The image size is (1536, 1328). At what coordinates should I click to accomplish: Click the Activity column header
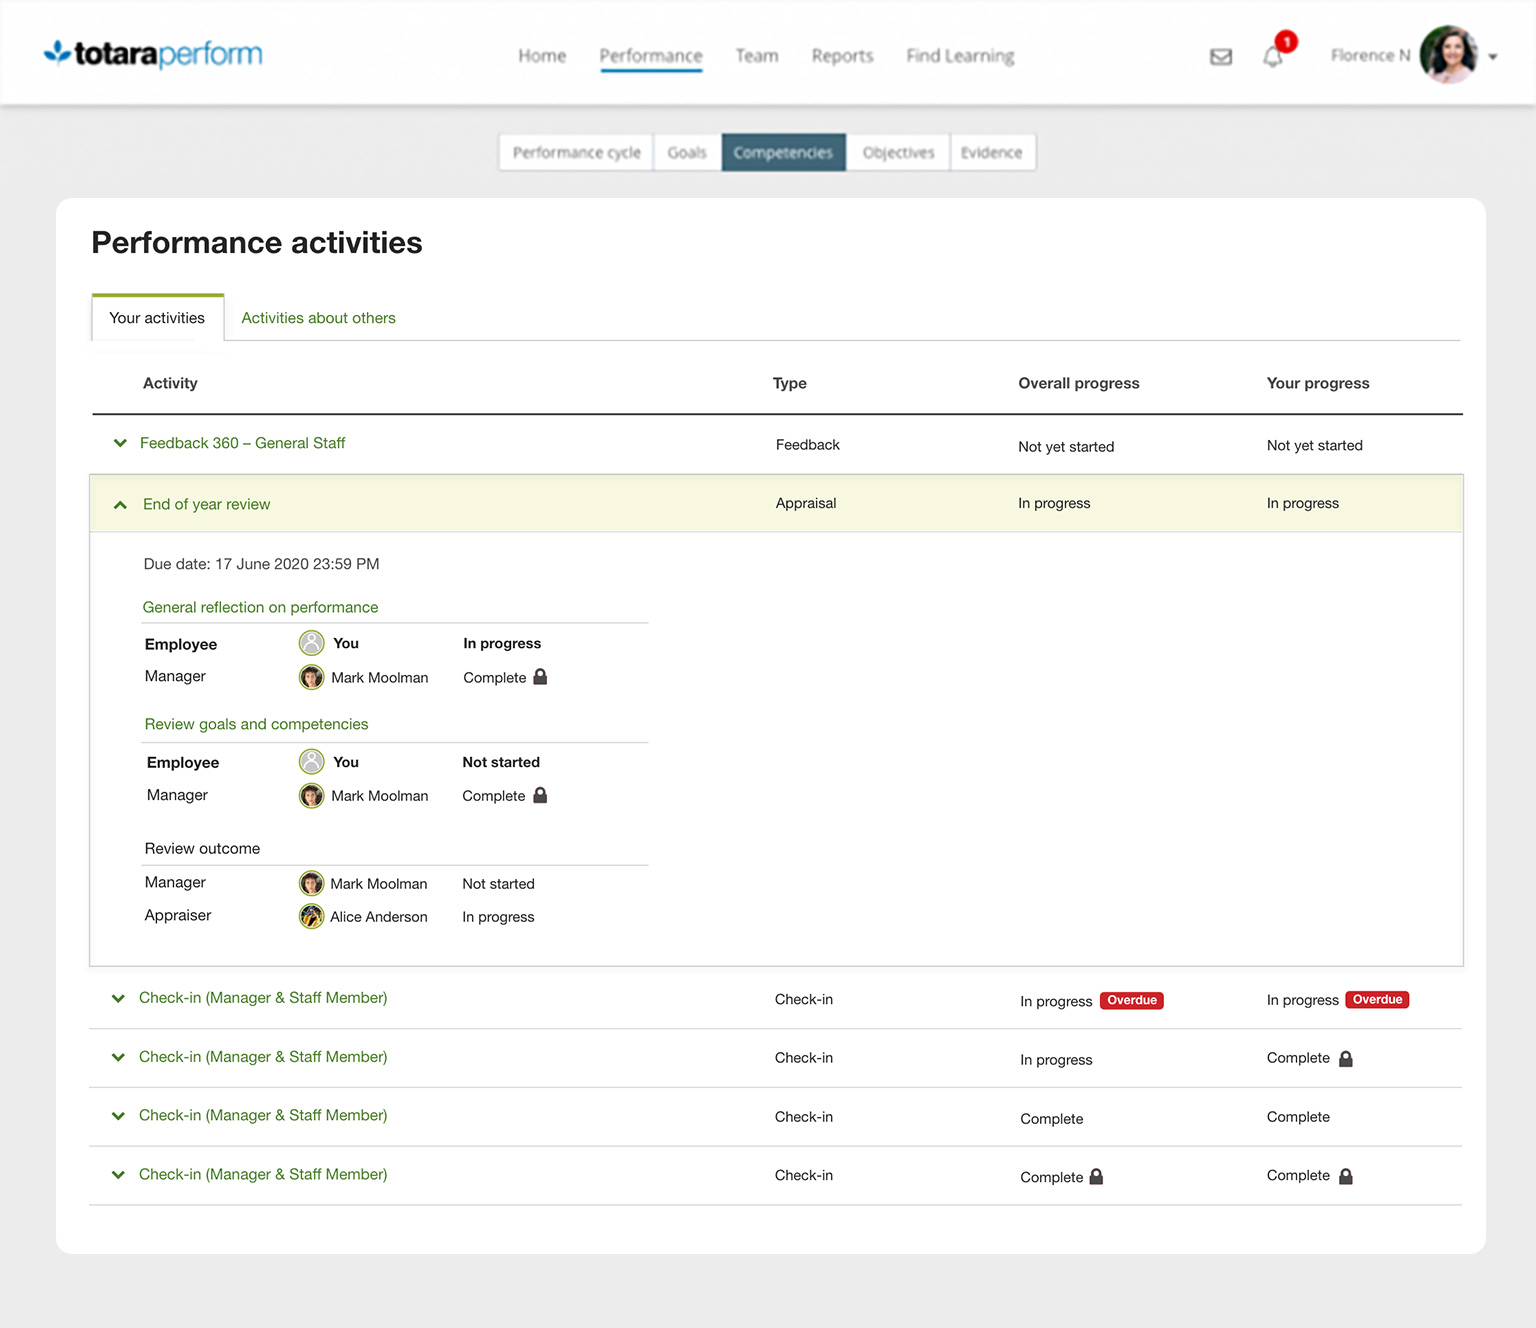(x=170, y=383)
